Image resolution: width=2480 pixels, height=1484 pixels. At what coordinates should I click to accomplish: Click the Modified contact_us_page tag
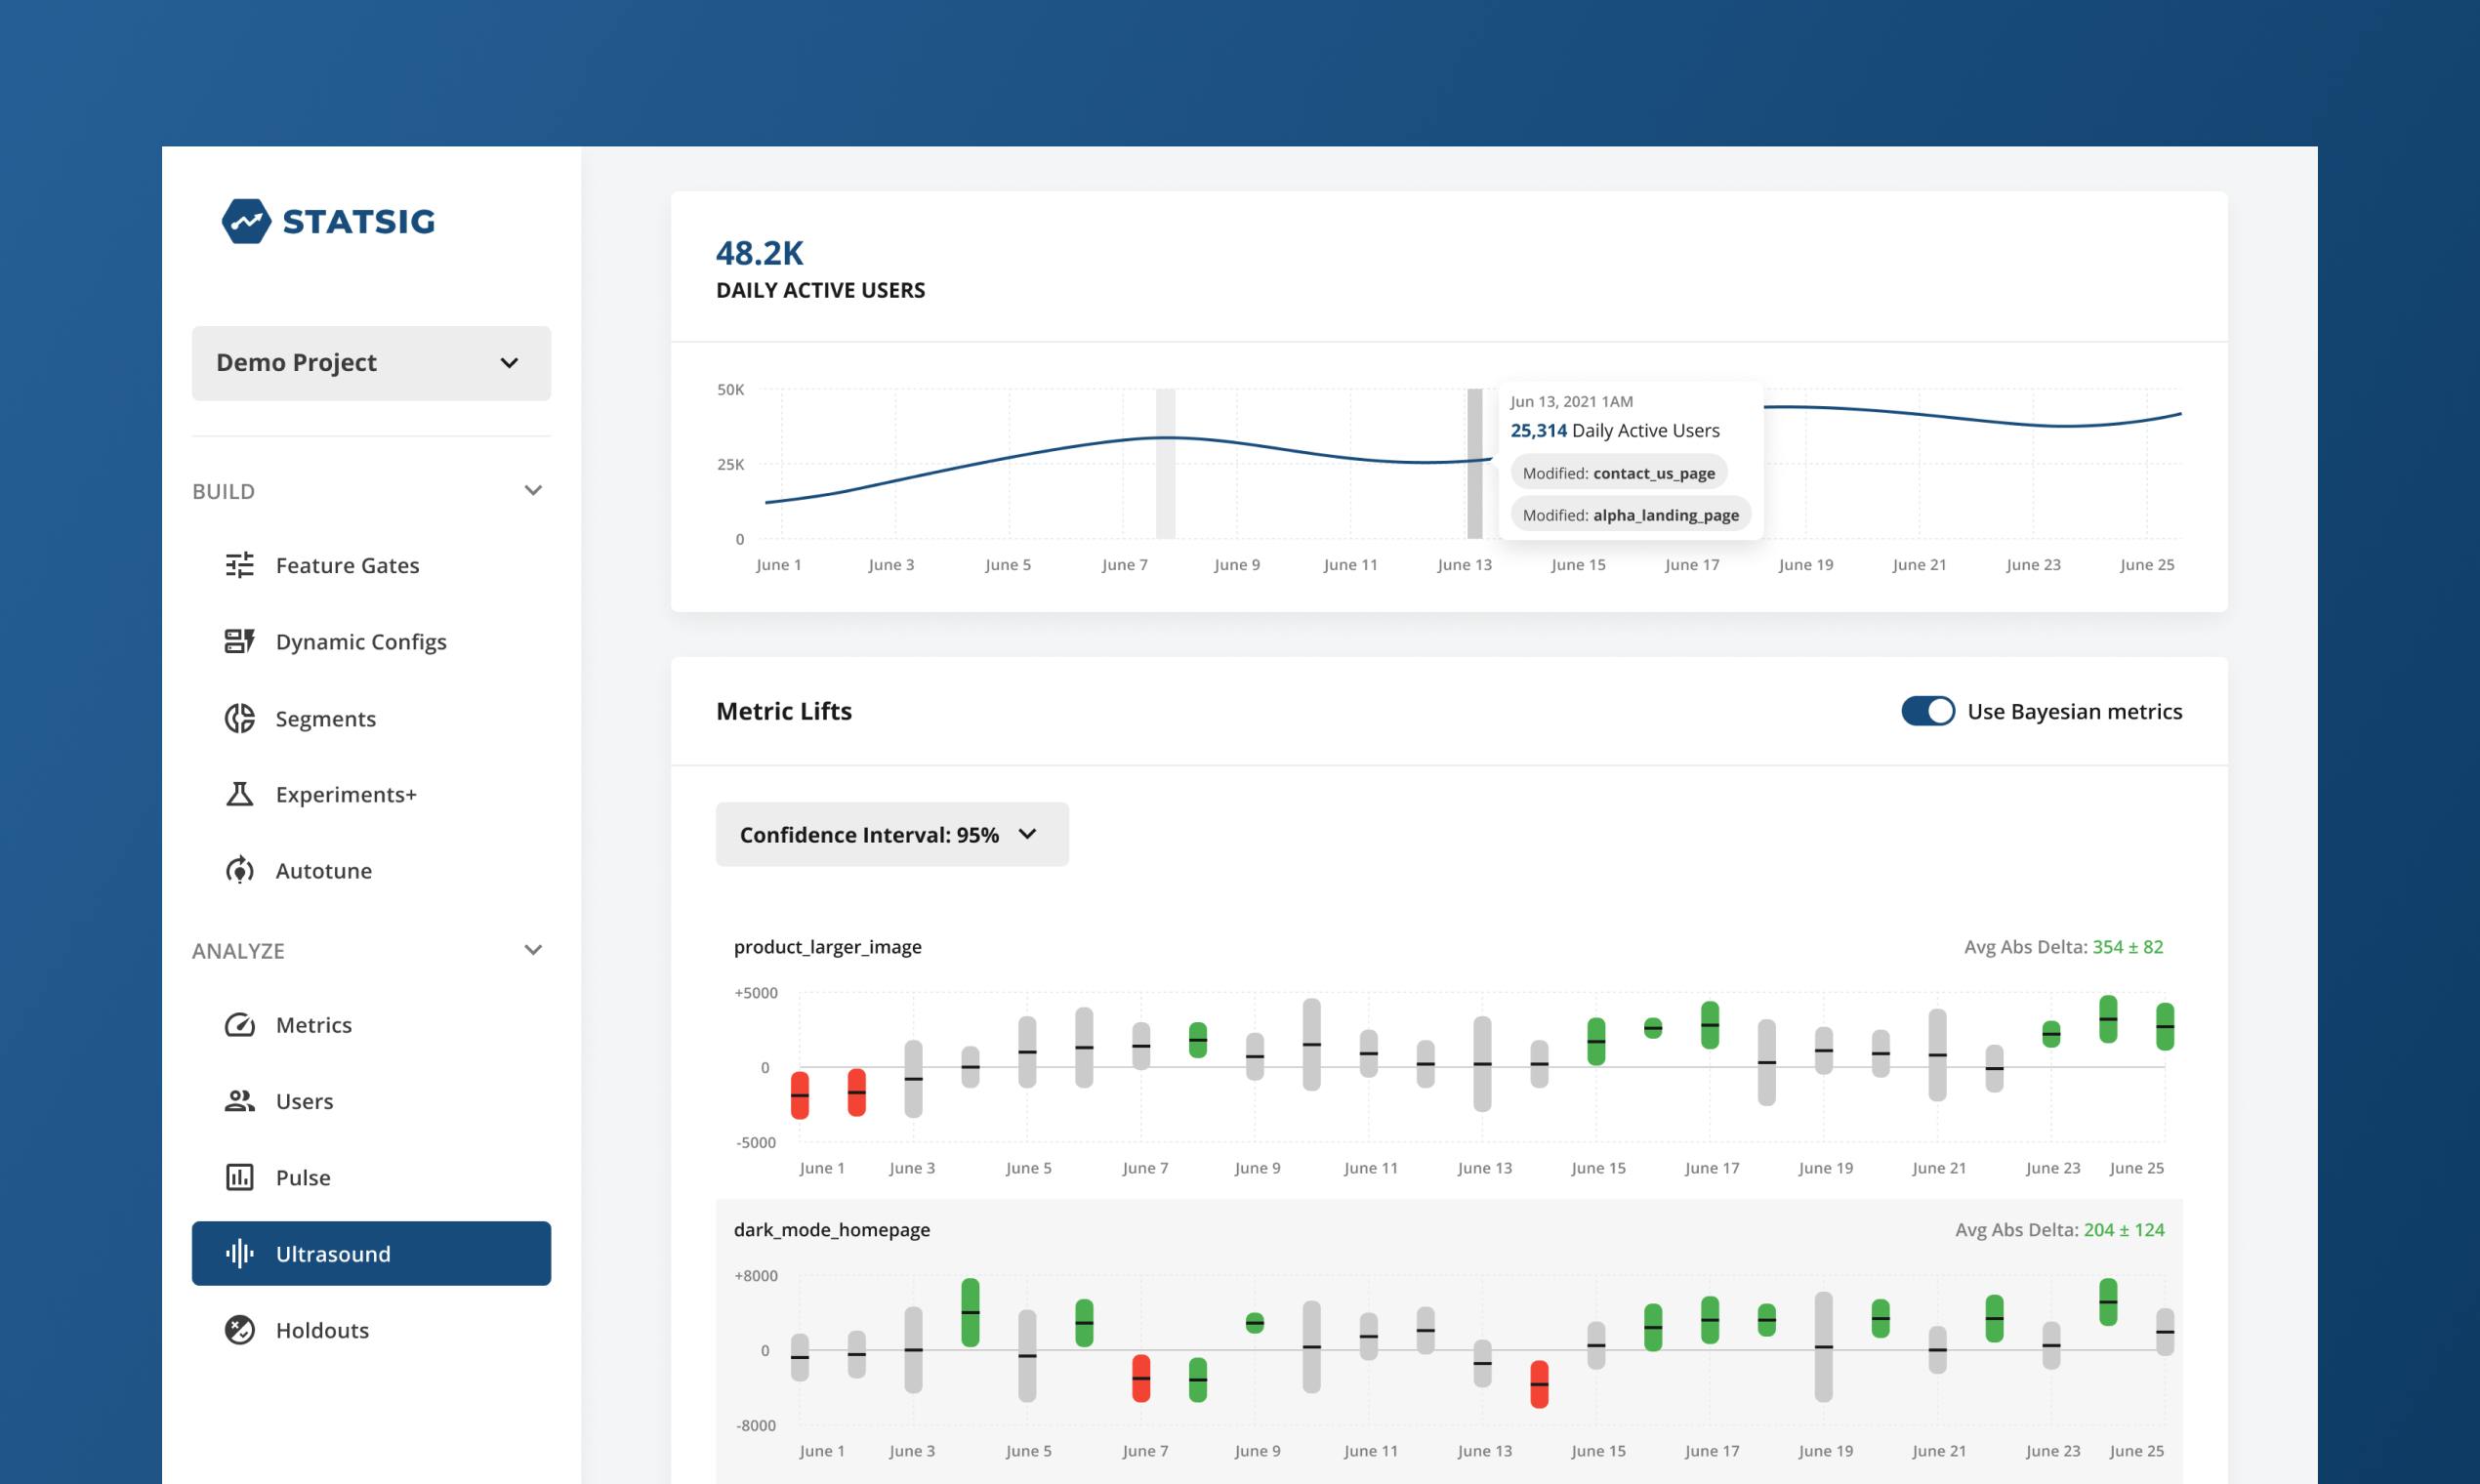click(x=1618, y=473)
